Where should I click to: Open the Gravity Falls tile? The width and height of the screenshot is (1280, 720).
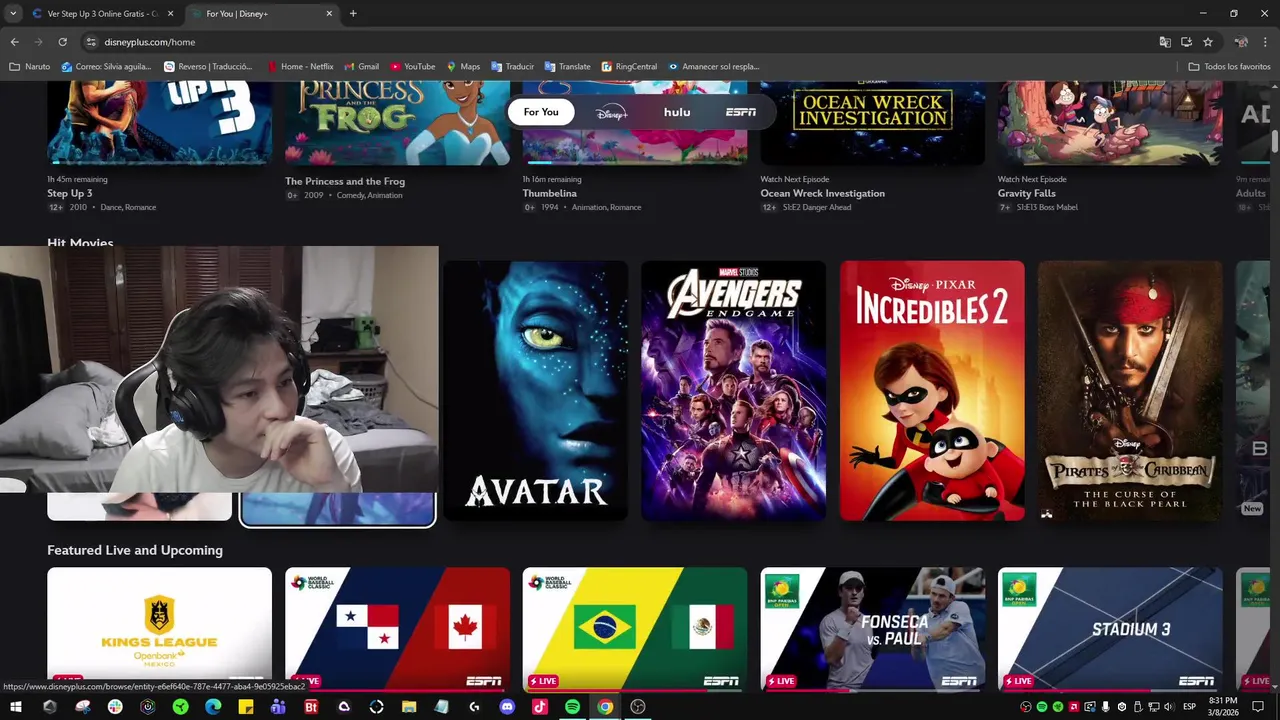pos(1110,122)
